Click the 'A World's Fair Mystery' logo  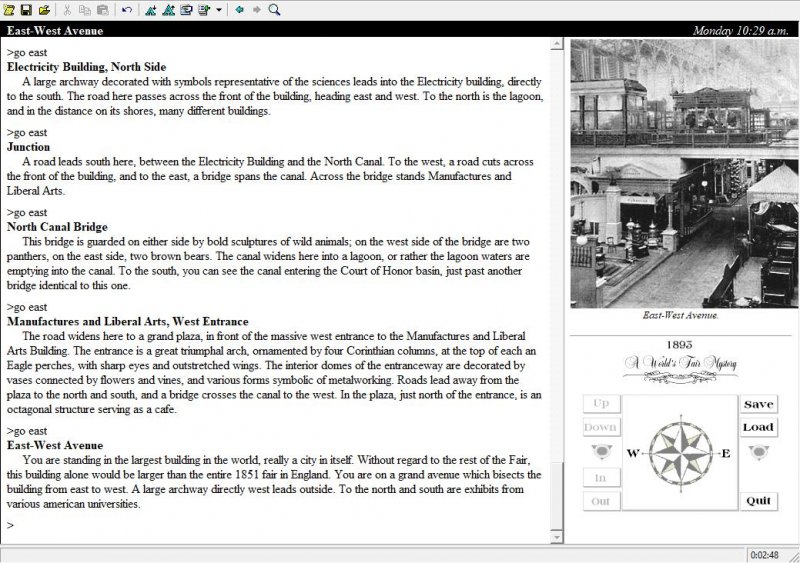(681, 370)
